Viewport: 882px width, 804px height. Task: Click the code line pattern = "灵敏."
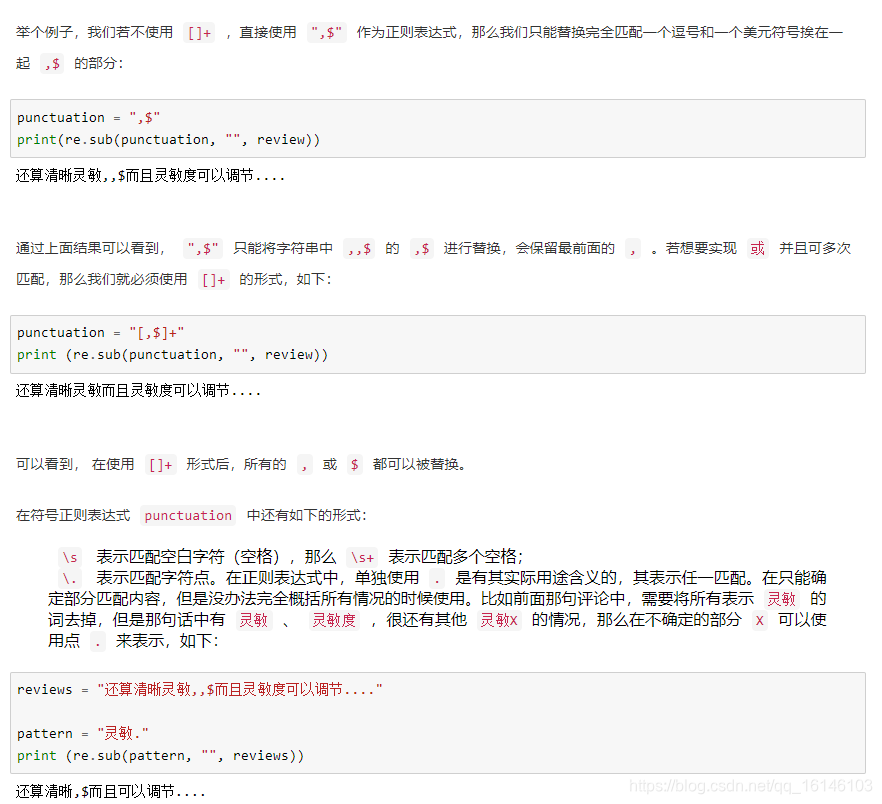pyautogui.click(x=83, y=734)
